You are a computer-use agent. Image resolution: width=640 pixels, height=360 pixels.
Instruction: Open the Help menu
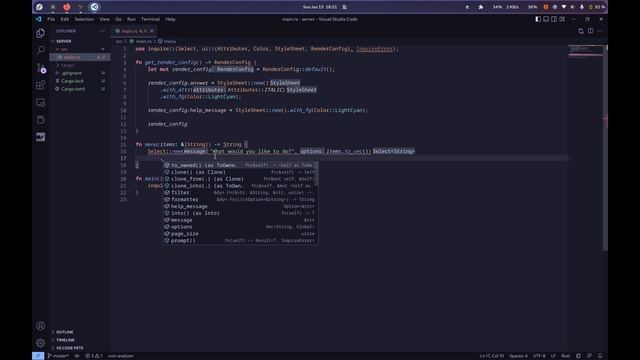[170, 19]
